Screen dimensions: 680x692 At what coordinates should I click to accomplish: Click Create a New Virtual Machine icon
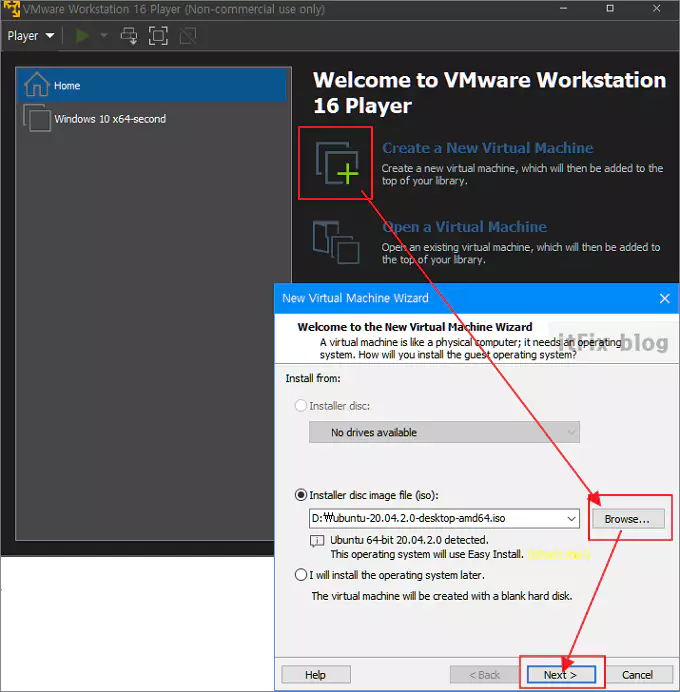[x=337, y=163]
